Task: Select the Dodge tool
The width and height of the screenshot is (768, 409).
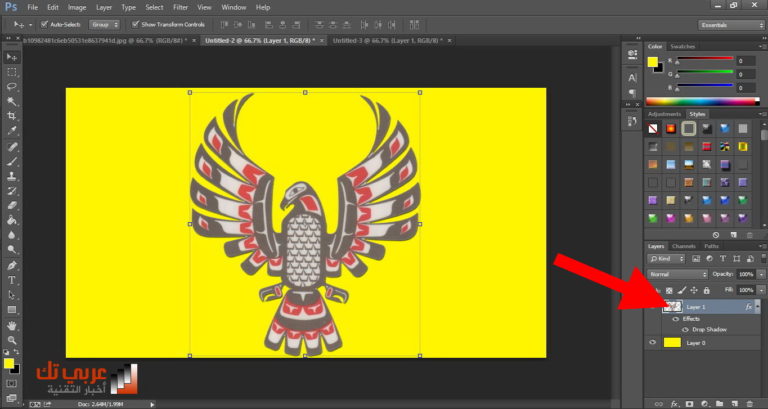Action: pyautogui.click(x=12, y=250)
